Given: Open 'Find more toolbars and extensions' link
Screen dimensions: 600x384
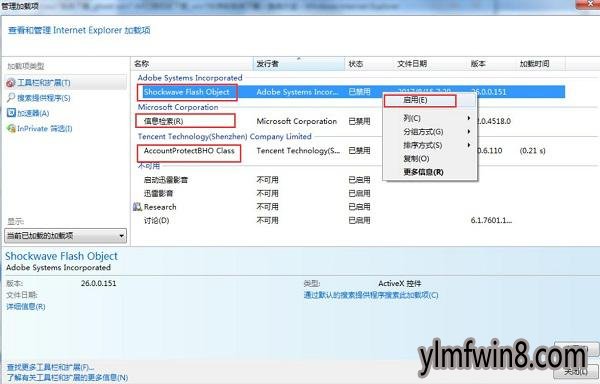Looking at the screenshot, I should coord(50,368).
